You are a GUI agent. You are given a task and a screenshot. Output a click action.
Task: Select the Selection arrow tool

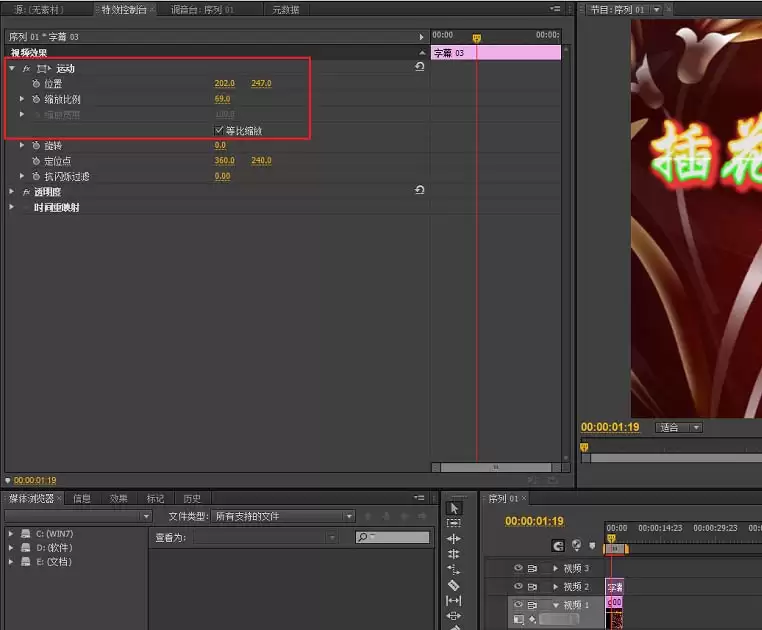[x=454, y=508]
